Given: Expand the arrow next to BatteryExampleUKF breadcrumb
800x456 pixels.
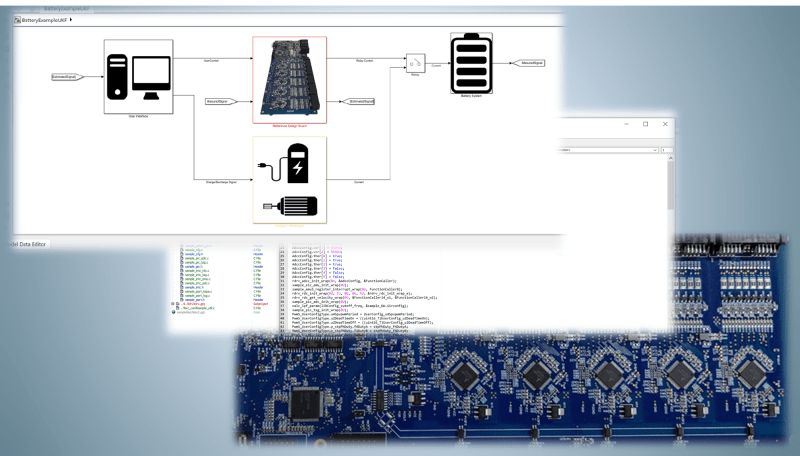Looking at the screenshot, I should coord(72,19).
